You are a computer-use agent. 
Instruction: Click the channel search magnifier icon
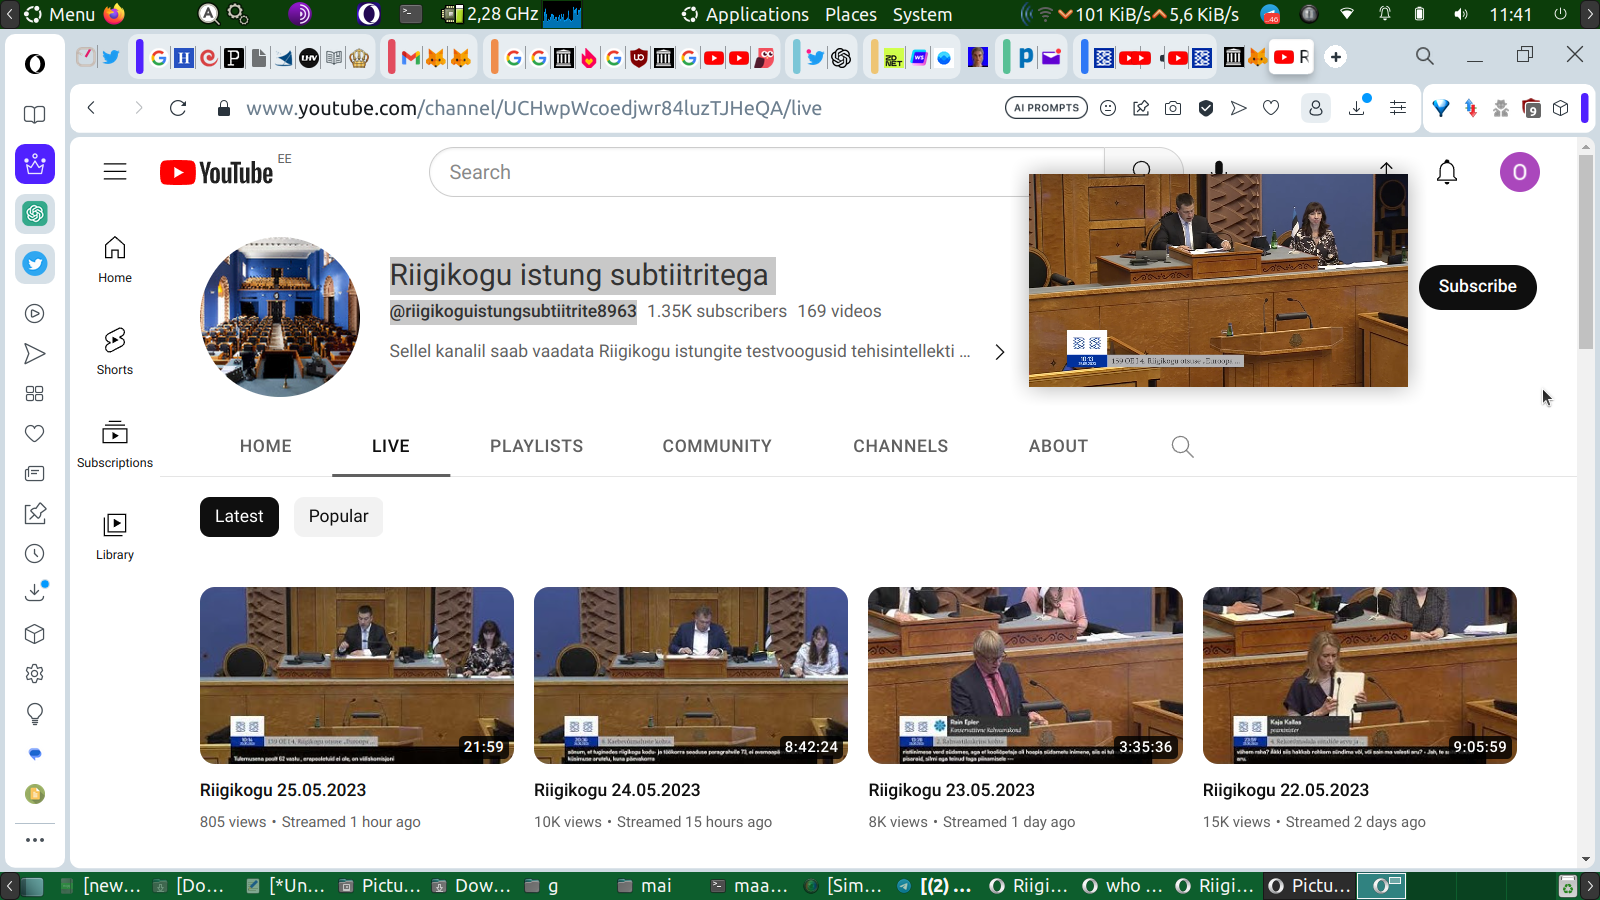tap(1182, 447)
